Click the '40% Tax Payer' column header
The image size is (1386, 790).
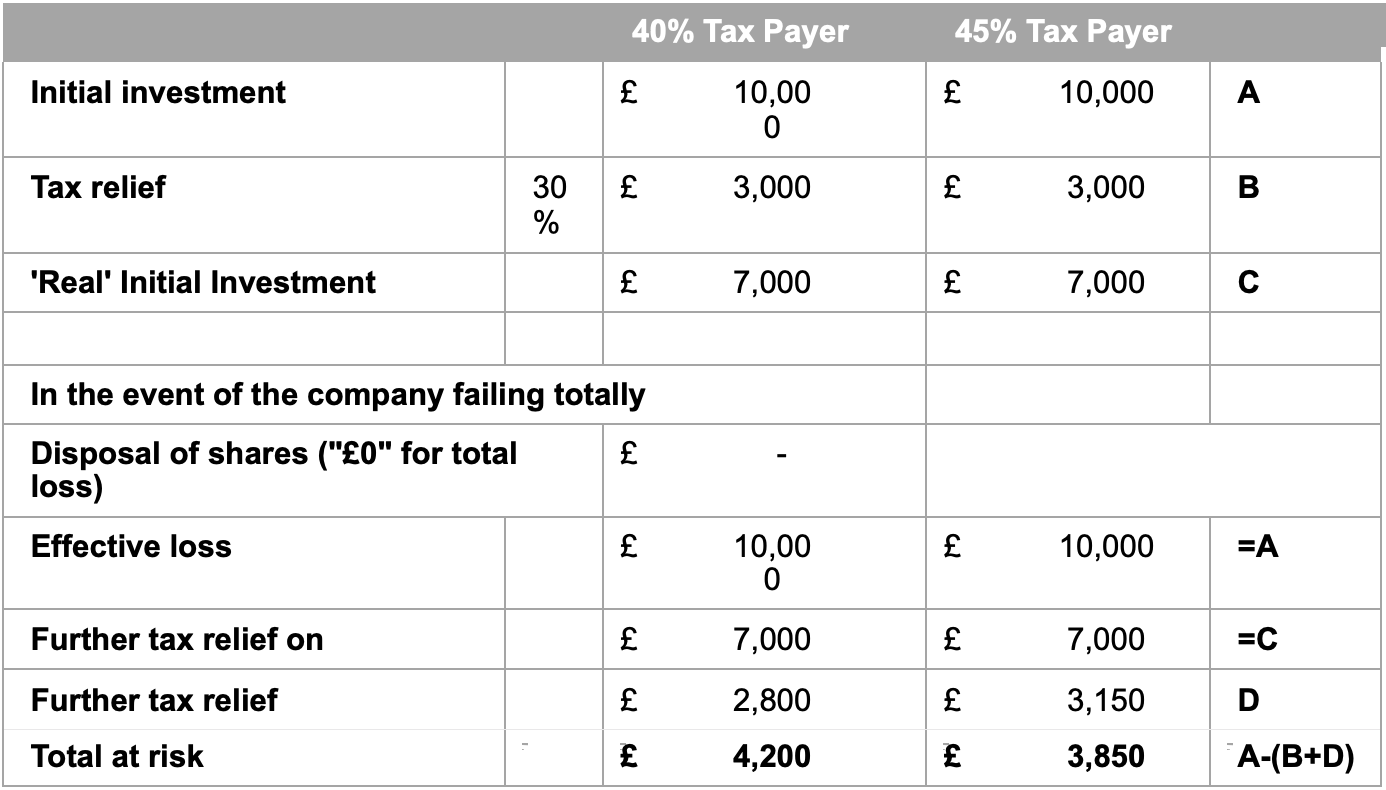pos(740,32)
